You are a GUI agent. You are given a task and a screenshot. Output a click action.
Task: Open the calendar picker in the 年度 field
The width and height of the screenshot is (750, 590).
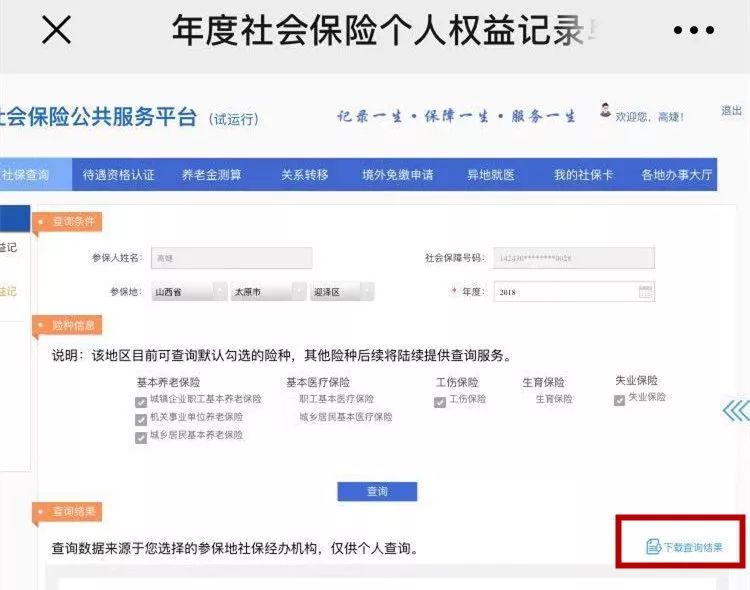pos(645,292)
